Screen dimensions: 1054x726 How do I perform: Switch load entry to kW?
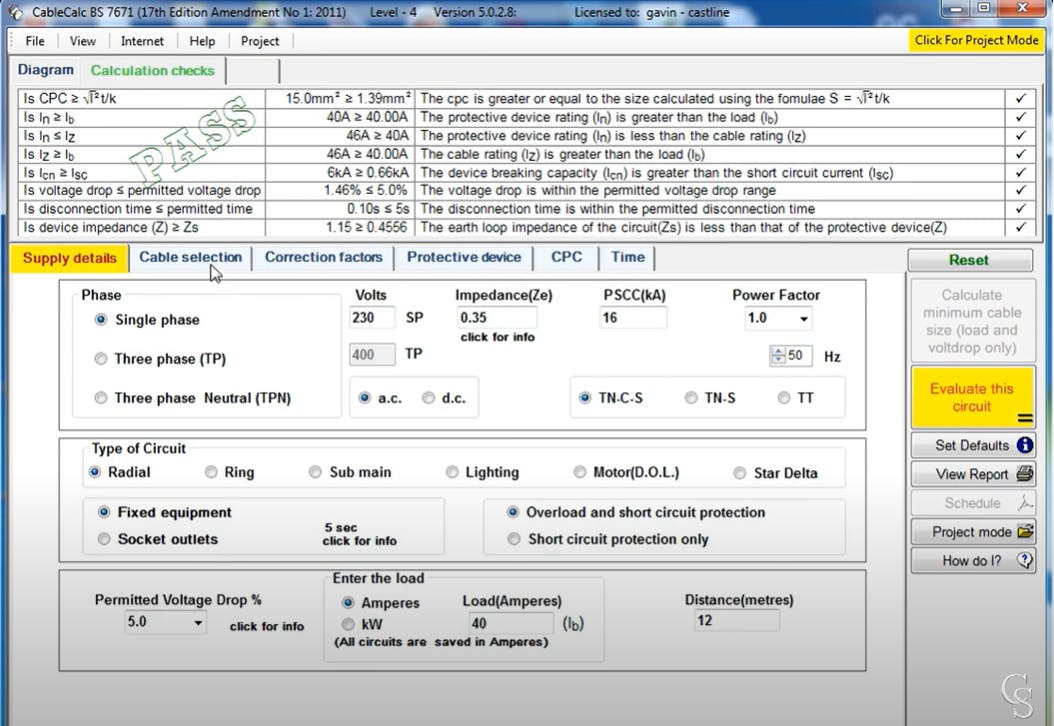point(348,624)
